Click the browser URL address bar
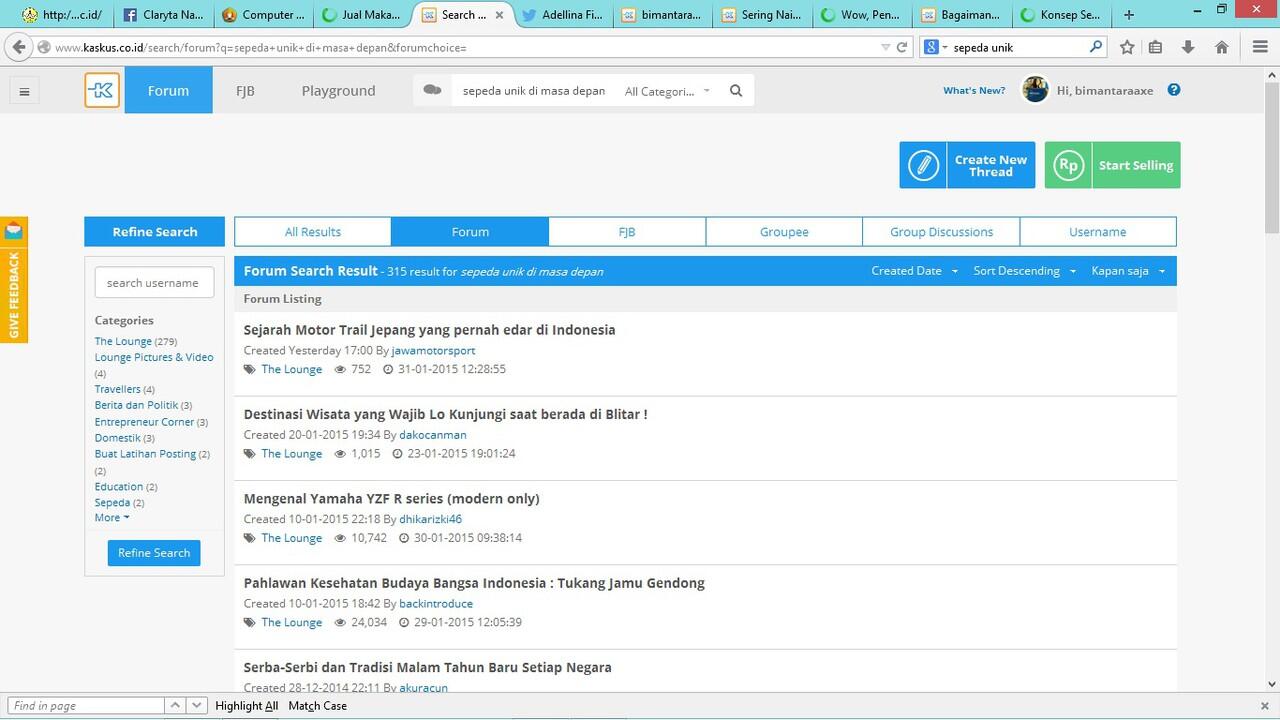This screenshot has height=720, width=1280. point(465,47)
